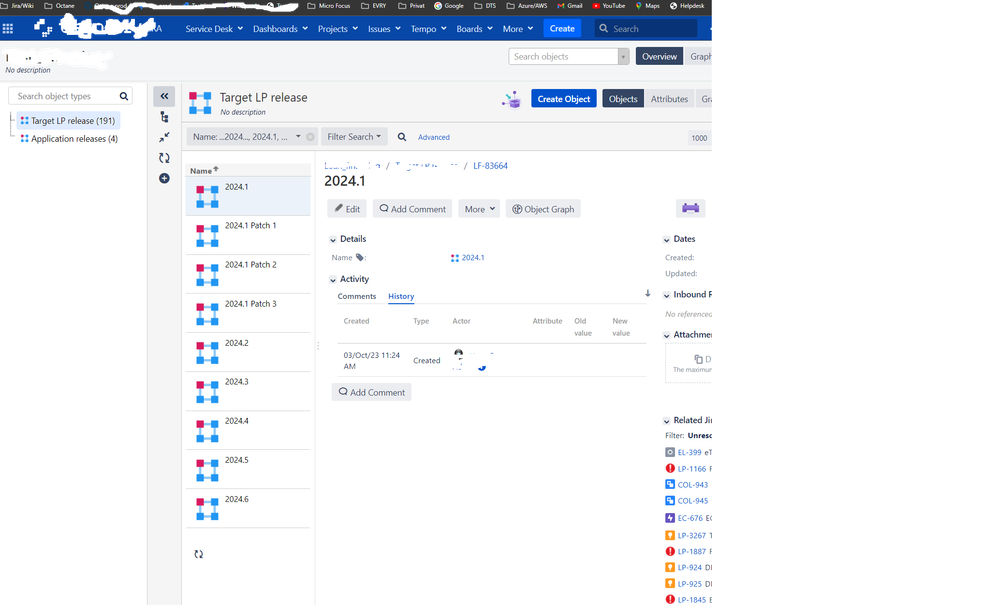Click the Create button in header
Image resolution: width=998 pixels, height=605 pixels.
562,29
